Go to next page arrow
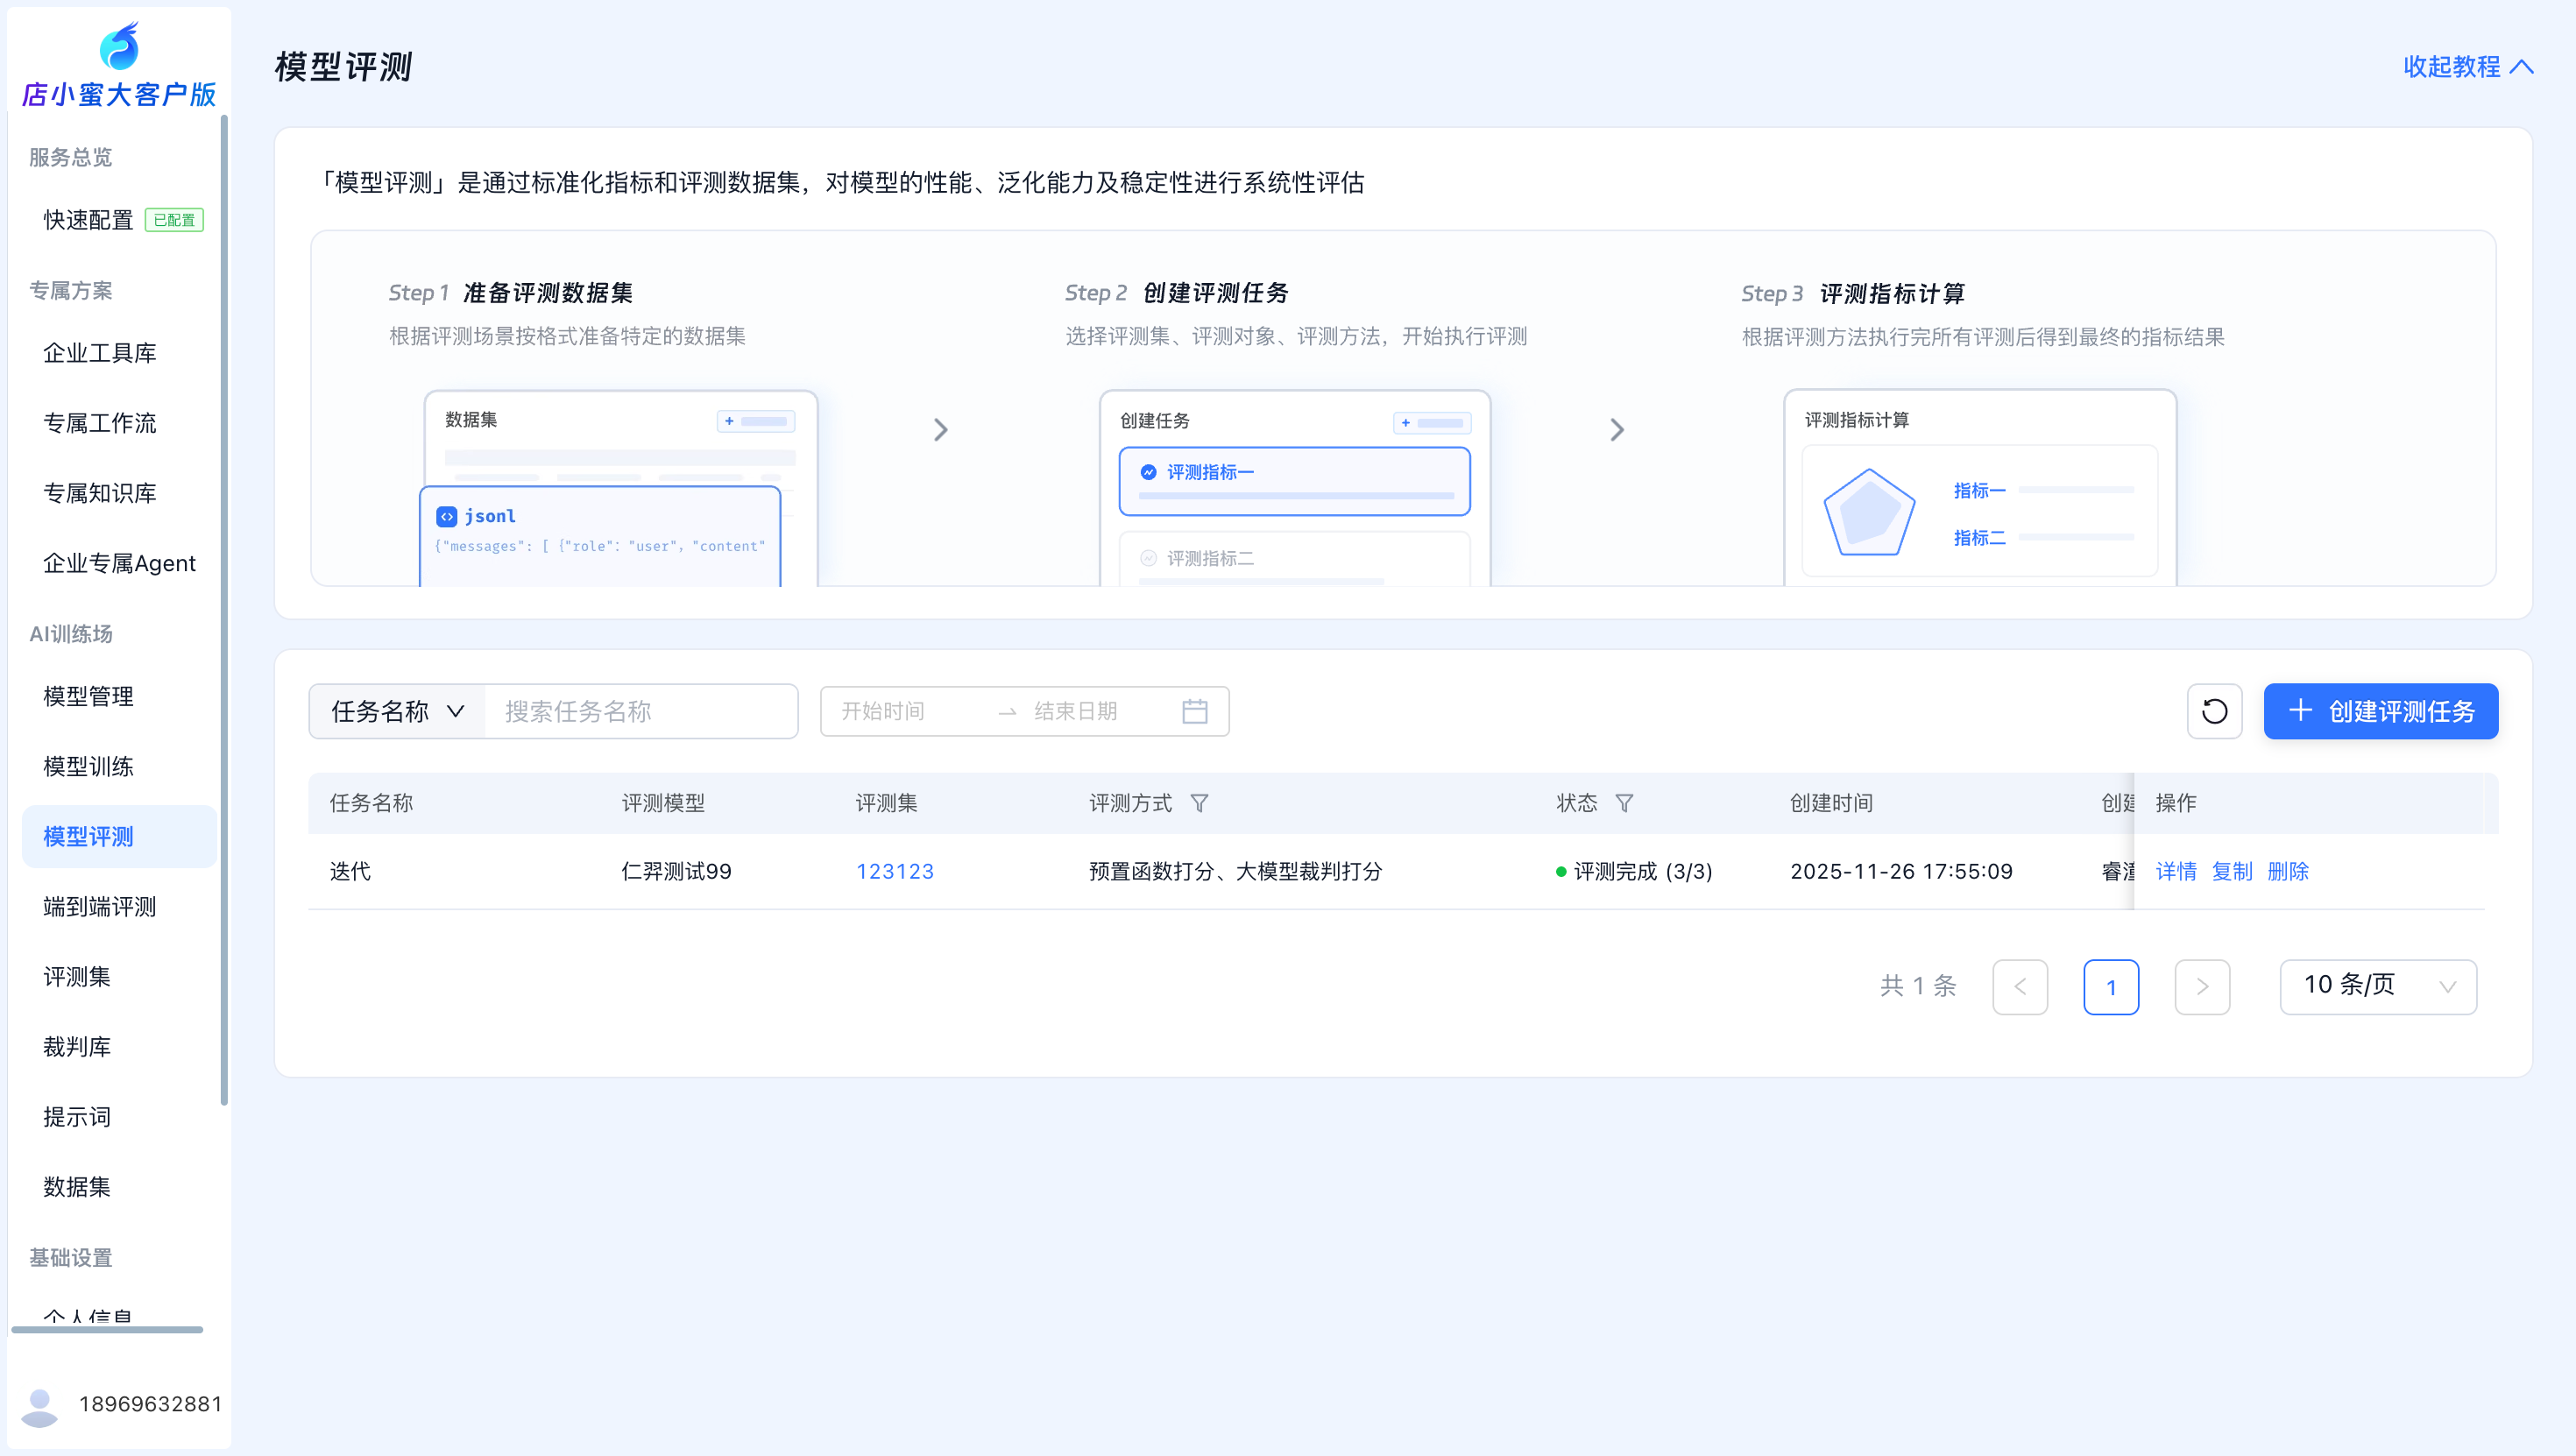This screenshot has width=2576, height=1456. tap(2202, 987)
